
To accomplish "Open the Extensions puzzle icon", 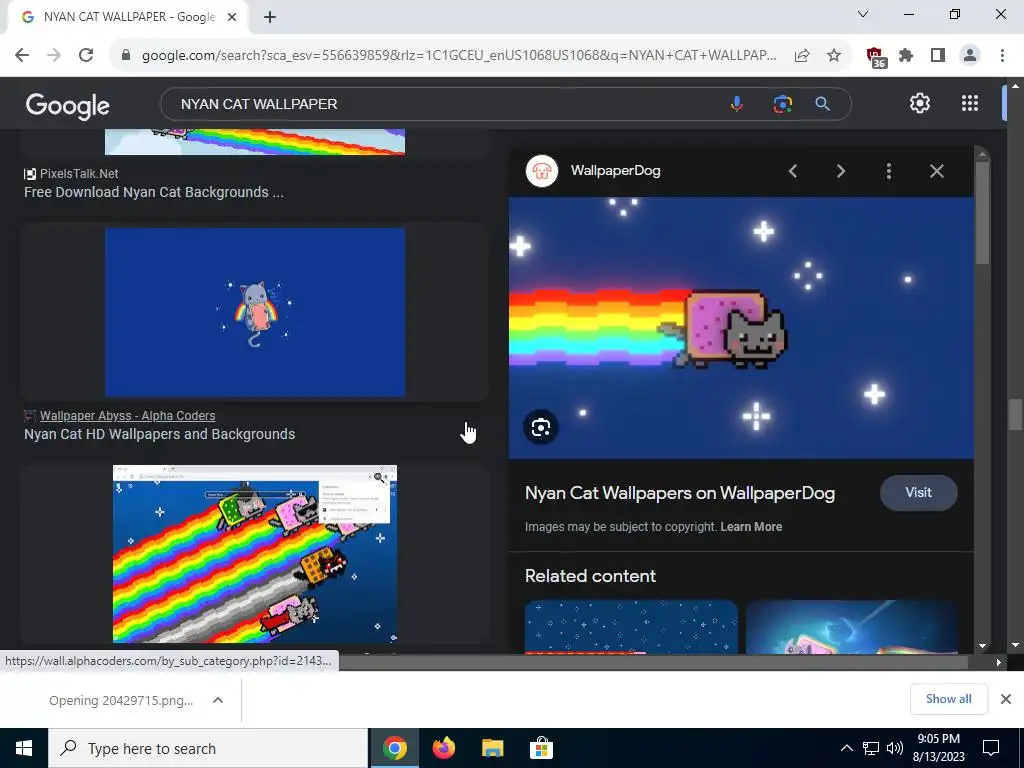I will (906, 56).
